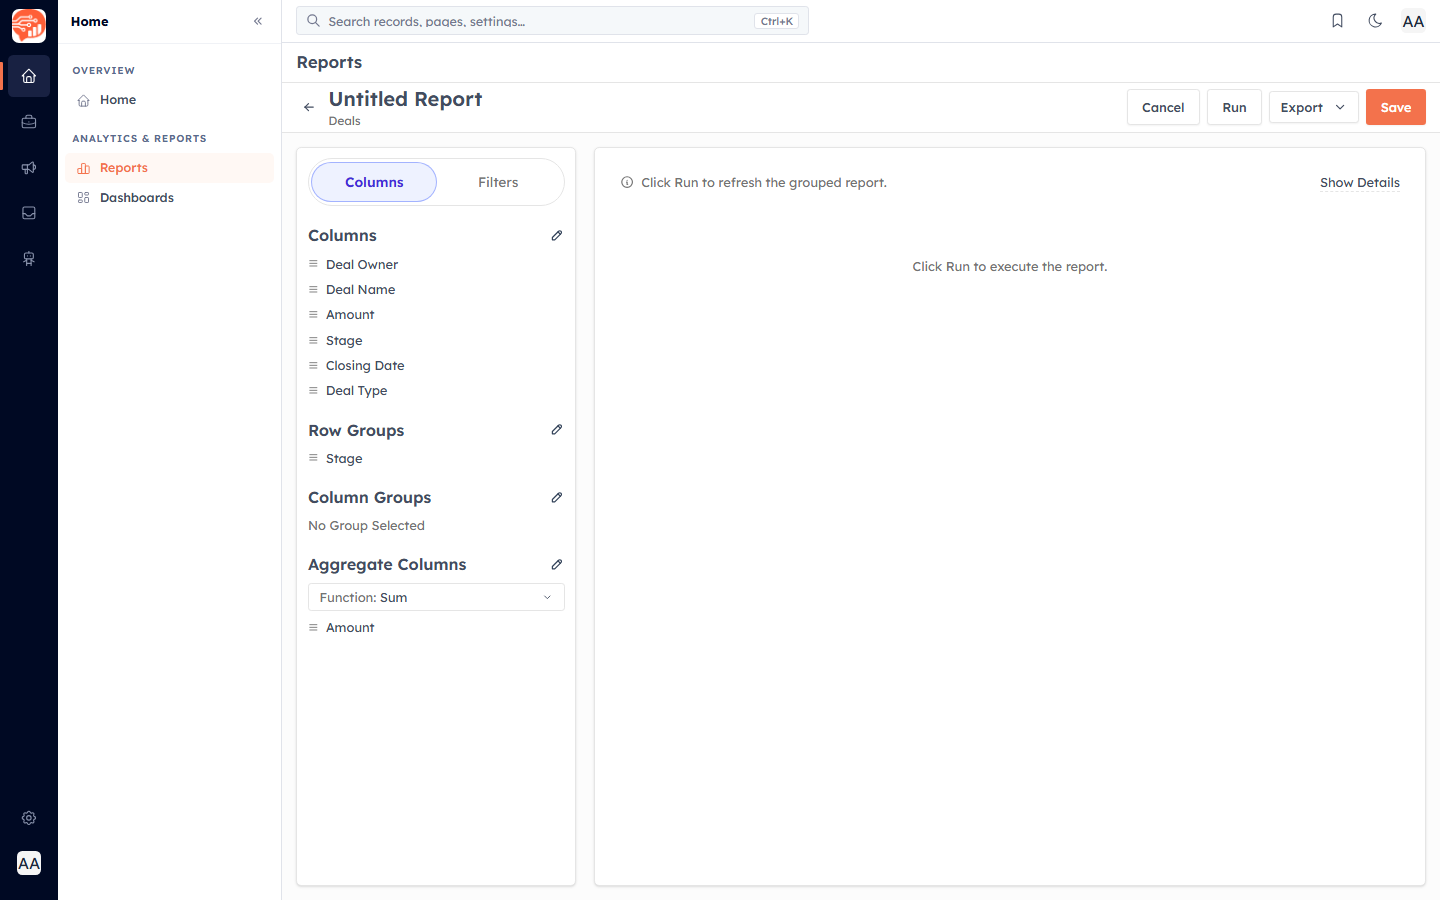The height and width of the screenshot is (900, 1440).
Task: Edit Aggregate Columns with the pencil icon
Action: click(557, 564)
